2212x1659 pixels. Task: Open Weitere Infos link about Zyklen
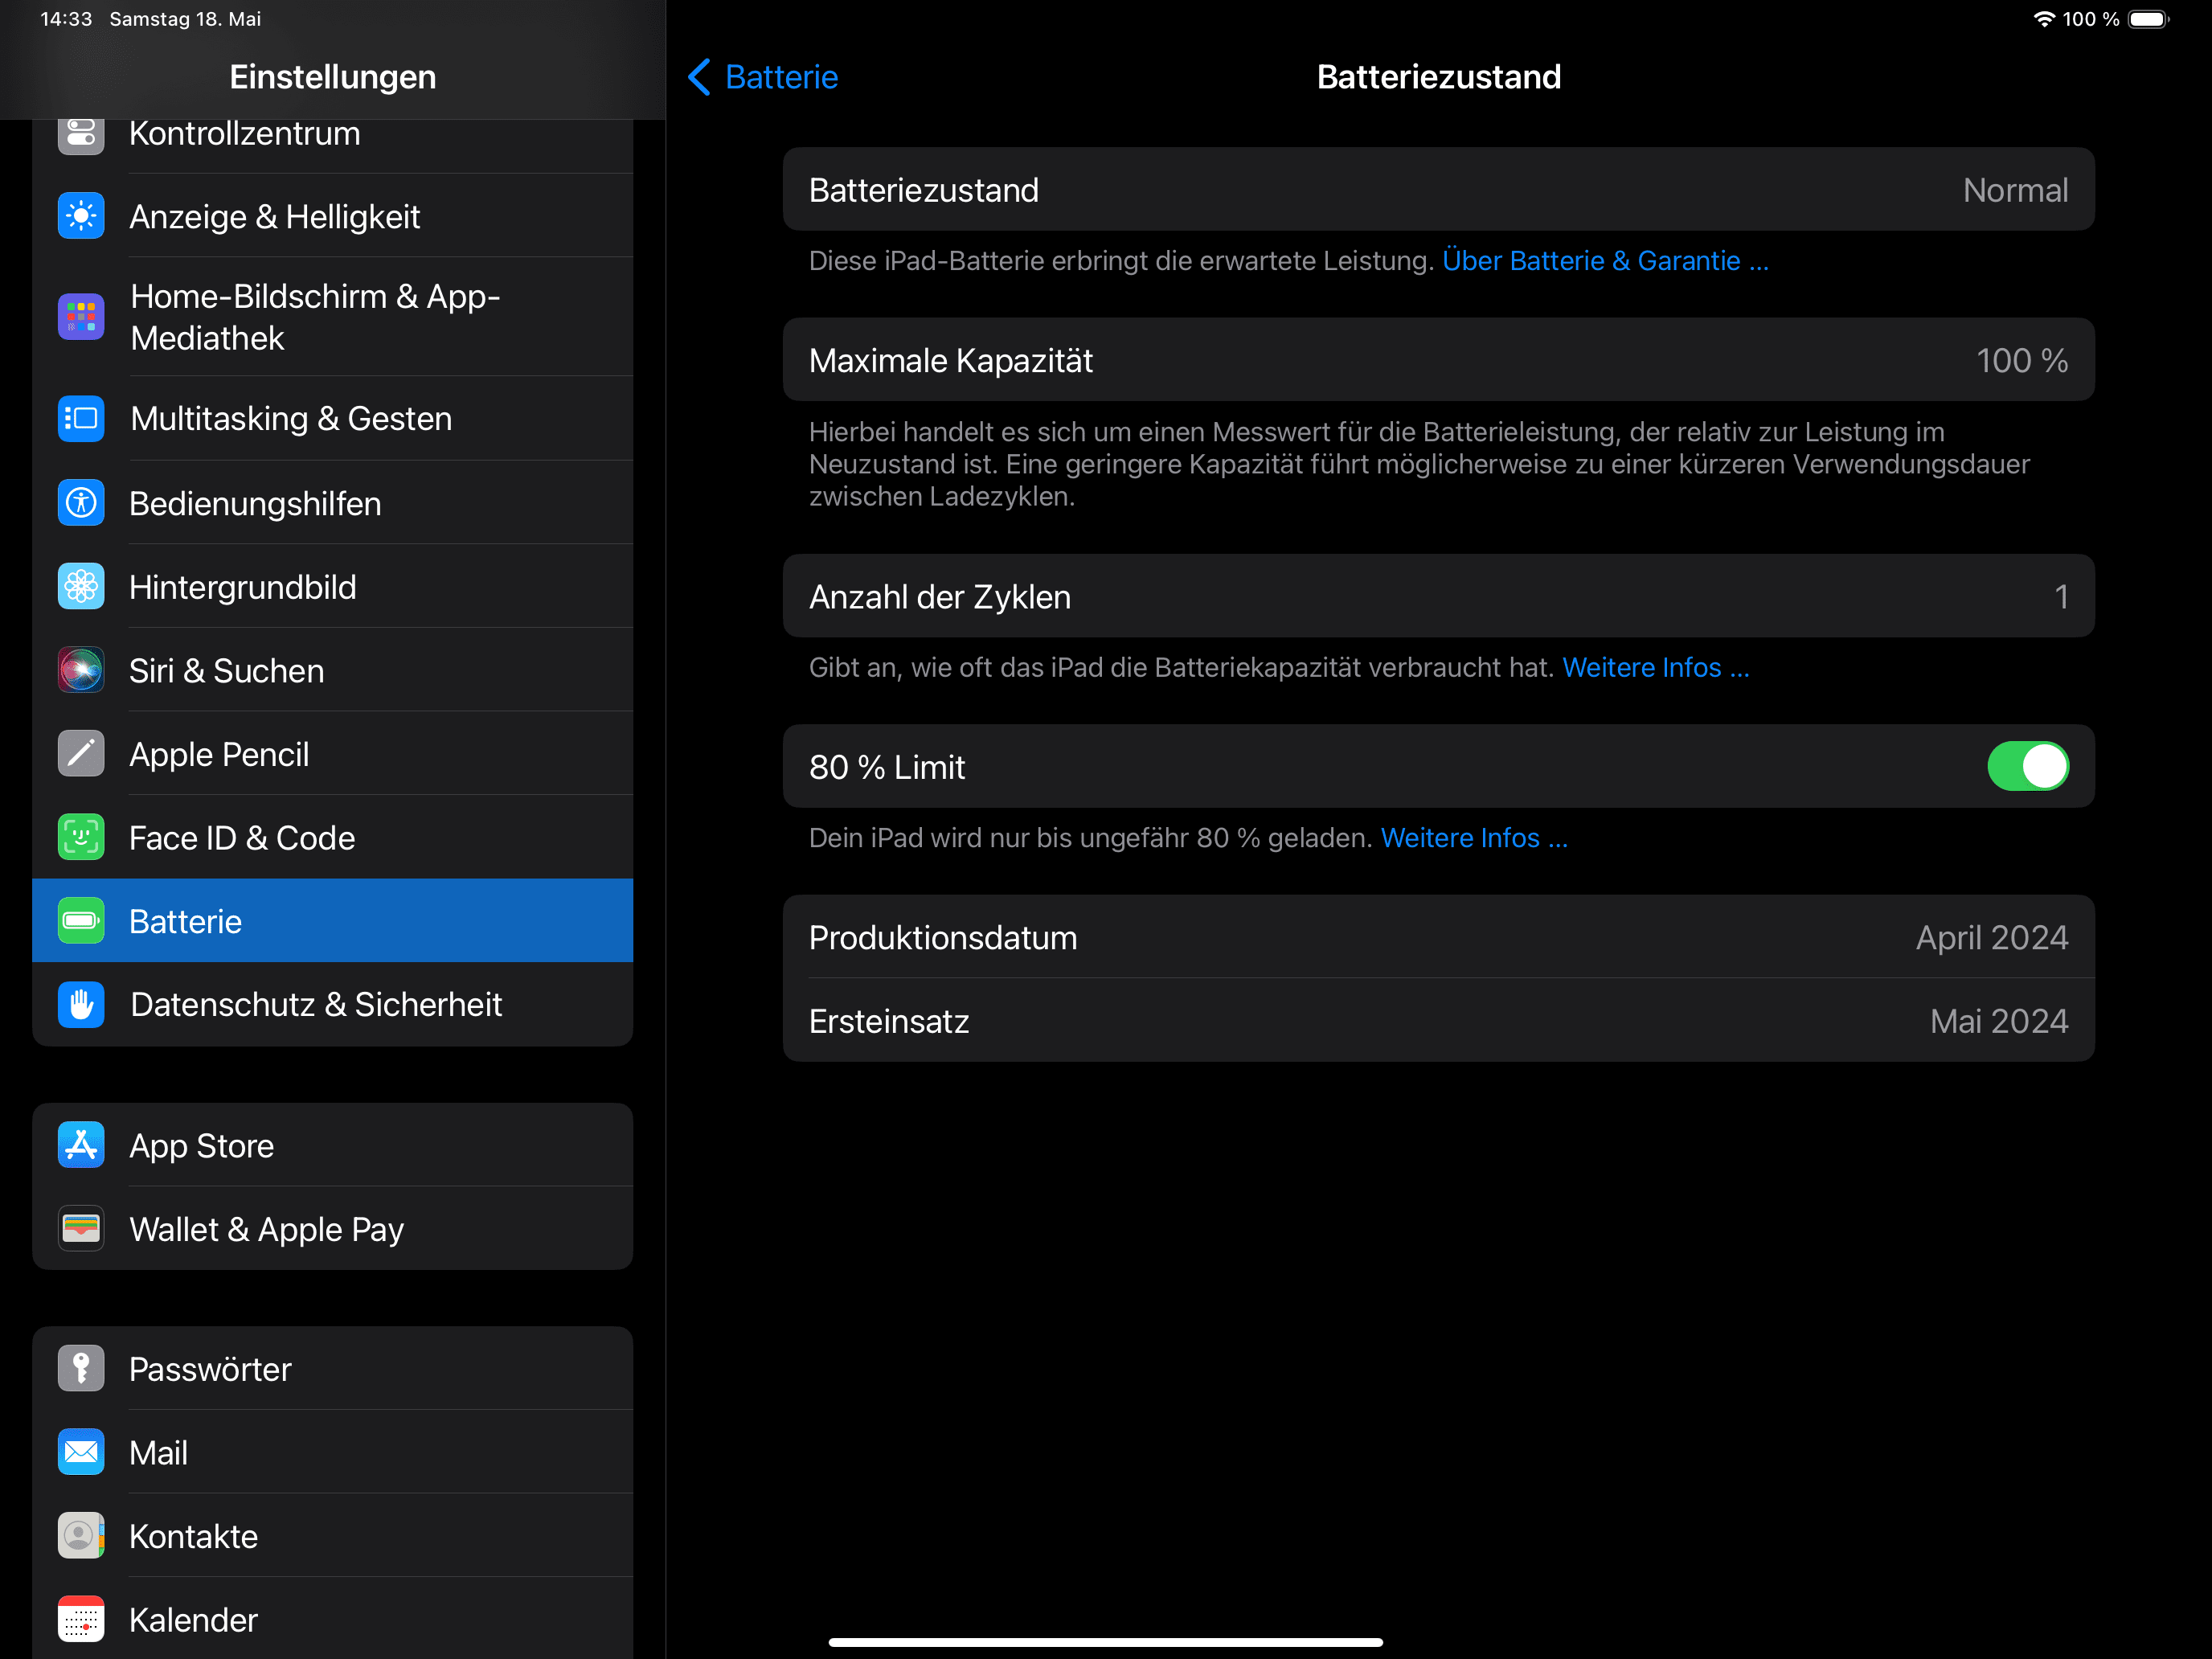pos(1656,668)
